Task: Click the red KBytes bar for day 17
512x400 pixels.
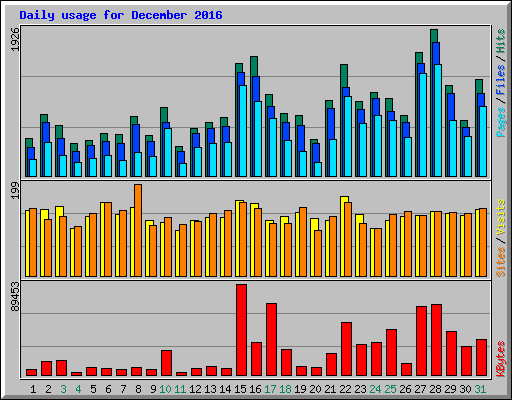Action: tap(272, 340)
